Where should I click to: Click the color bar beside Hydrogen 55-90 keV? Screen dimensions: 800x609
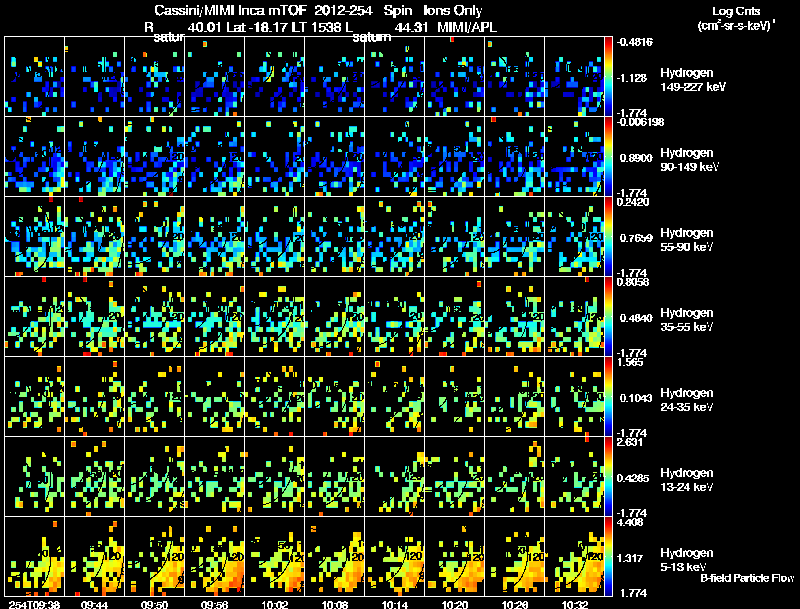click(608, 236)
